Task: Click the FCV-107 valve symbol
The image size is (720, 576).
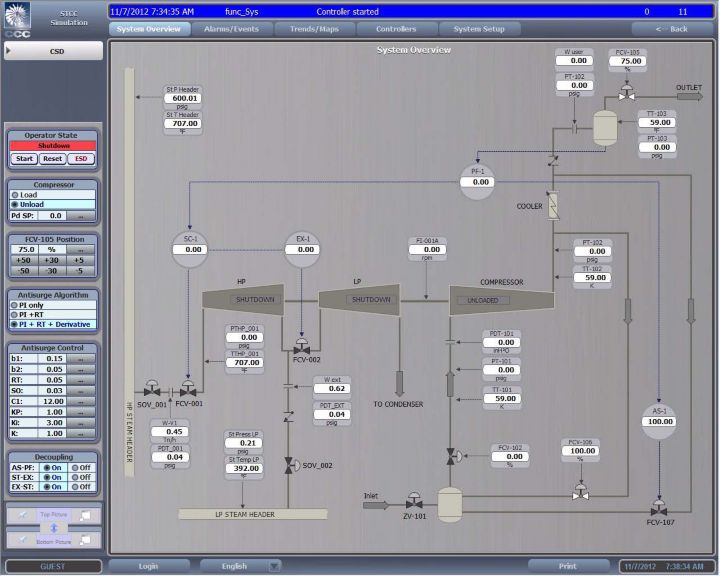Action: pos(659,507)
